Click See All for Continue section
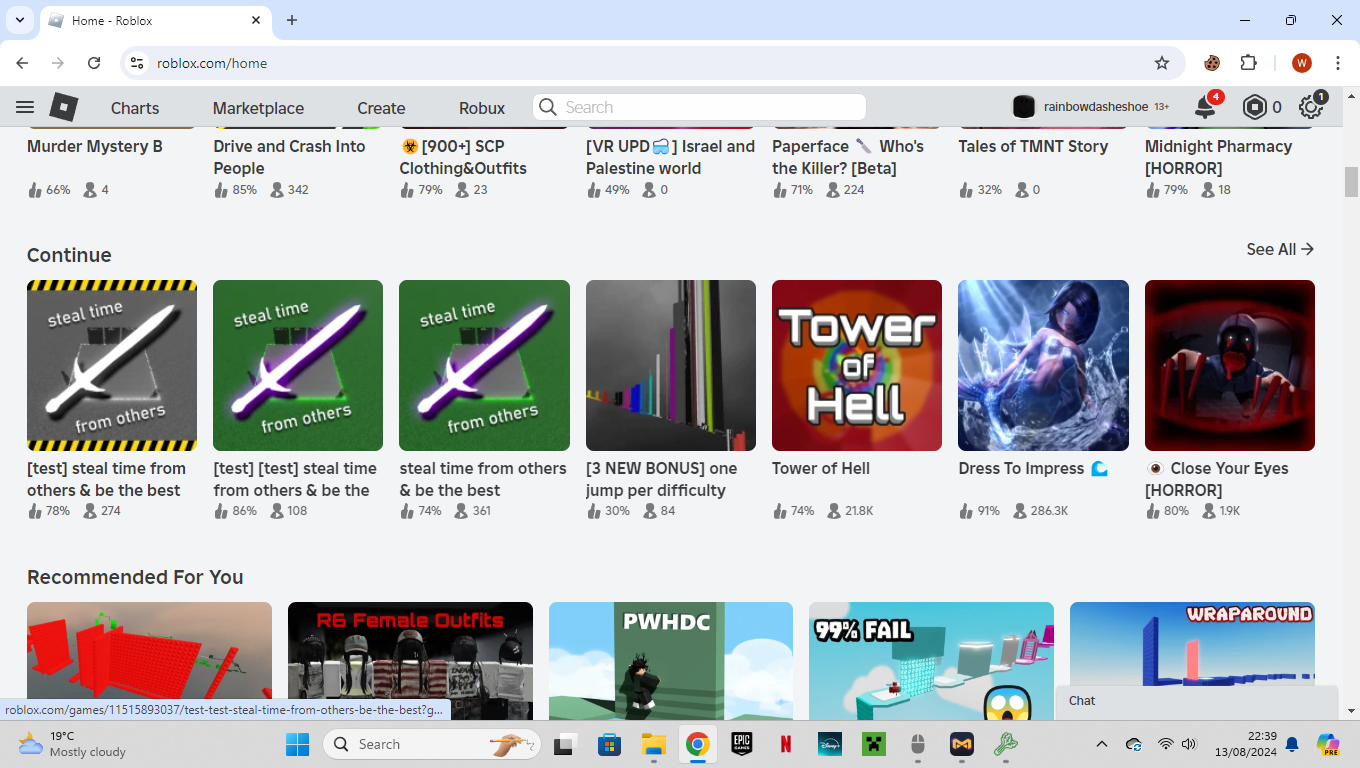This screenshot has width=1360, height=768. click(1280, 249)
